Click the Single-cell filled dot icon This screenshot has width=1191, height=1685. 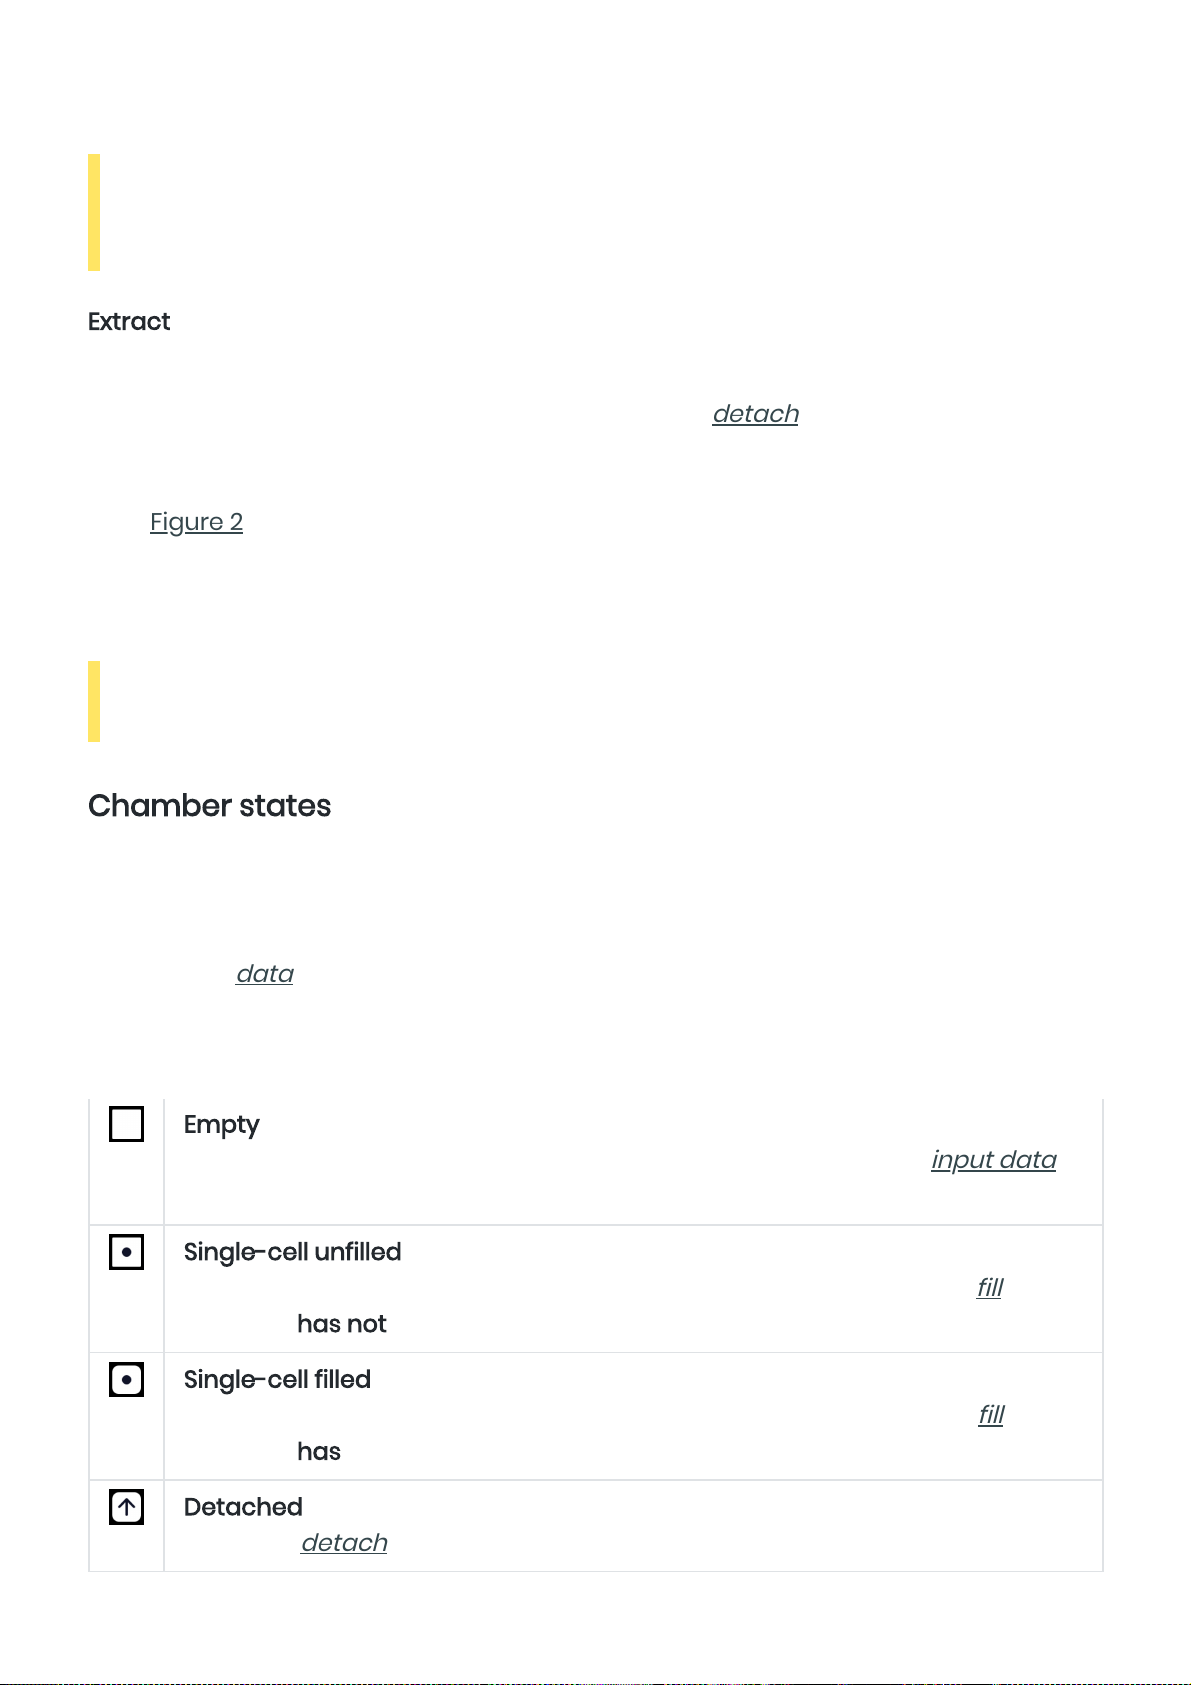coord(126,1380)
